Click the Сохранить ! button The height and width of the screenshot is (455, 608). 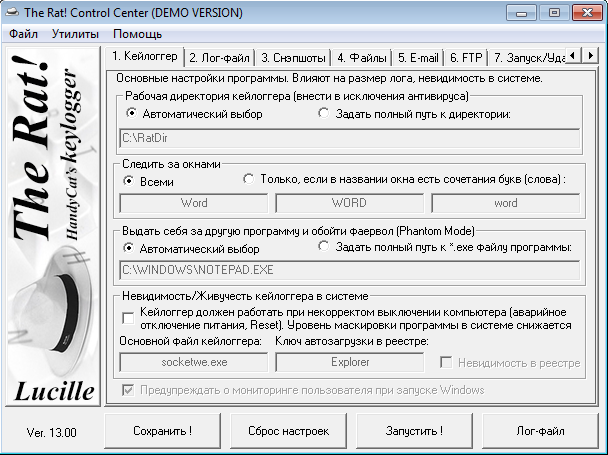click(x=162, y=431)
